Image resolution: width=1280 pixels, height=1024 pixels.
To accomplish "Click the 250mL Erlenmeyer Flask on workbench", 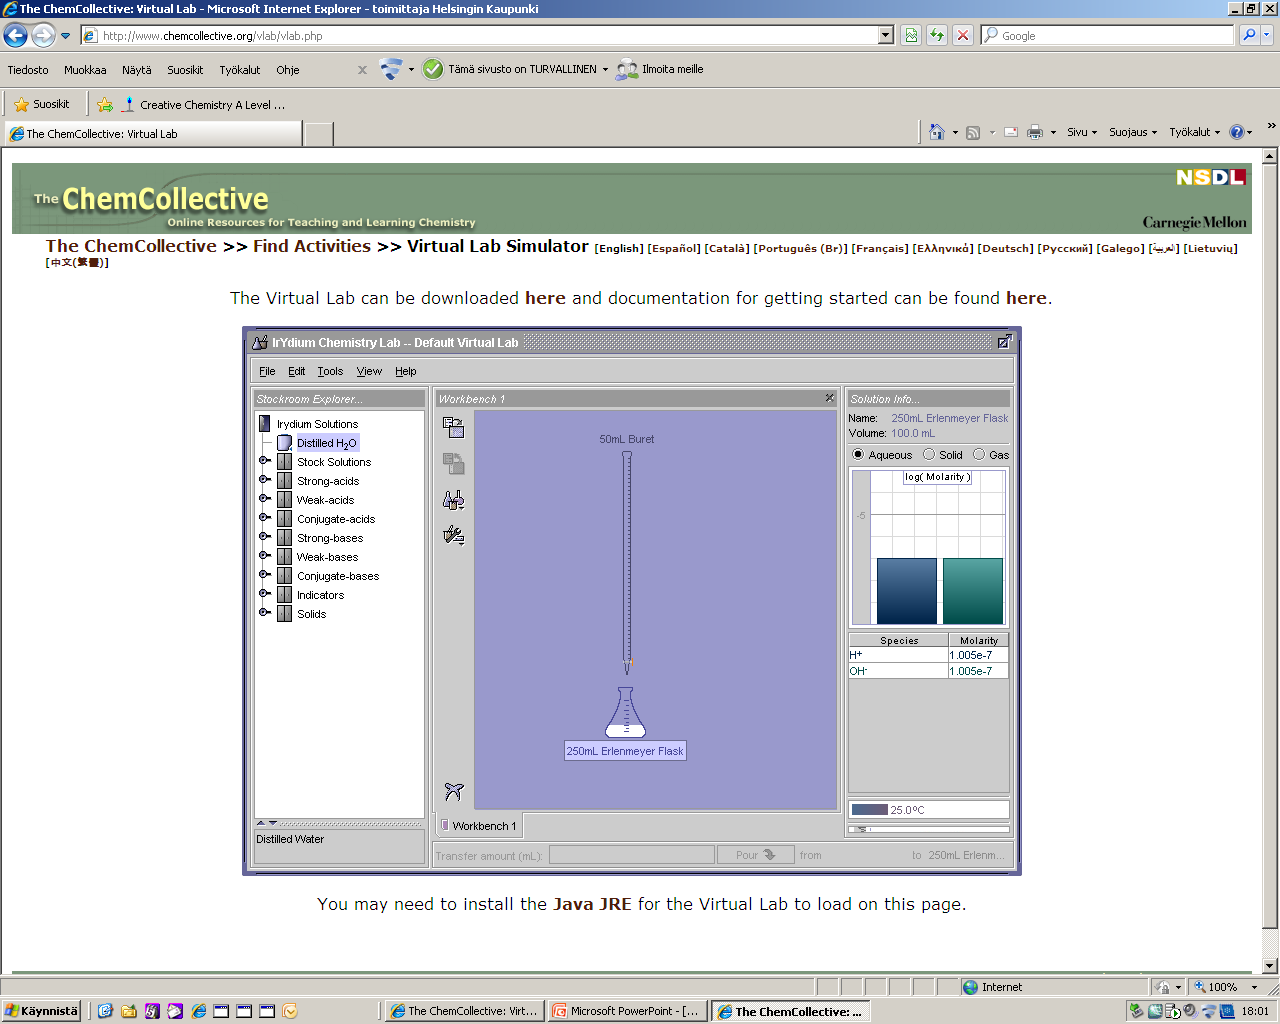I will tap(626, 712).
